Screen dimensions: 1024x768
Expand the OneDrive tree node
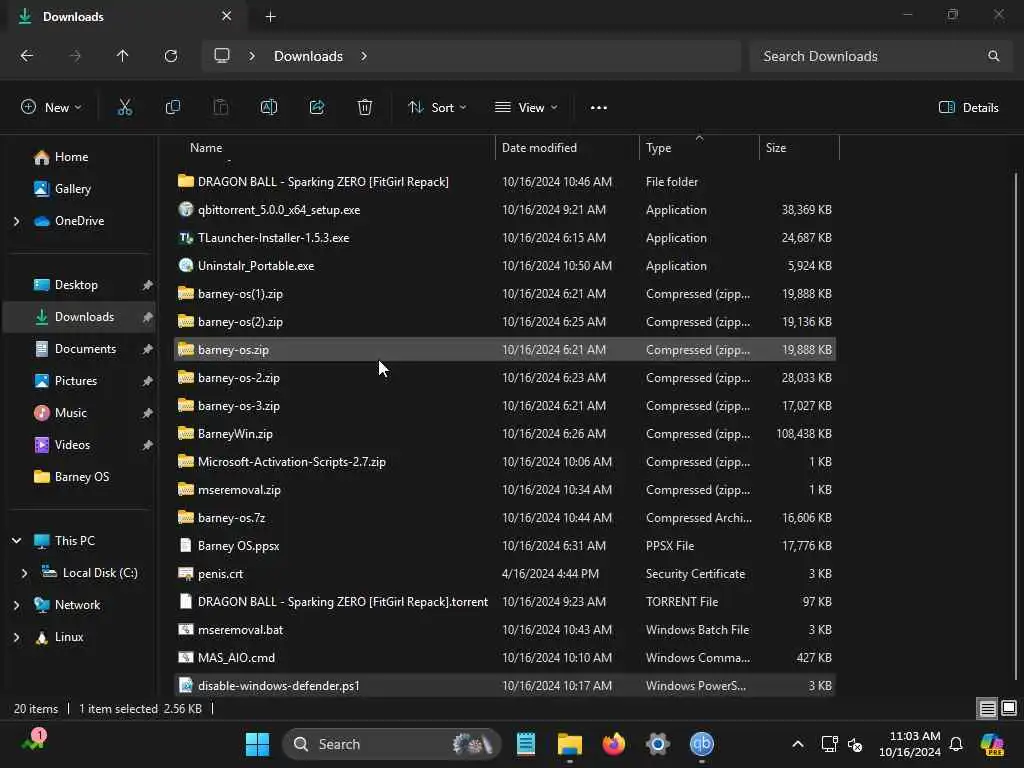(x=16, y=221)
